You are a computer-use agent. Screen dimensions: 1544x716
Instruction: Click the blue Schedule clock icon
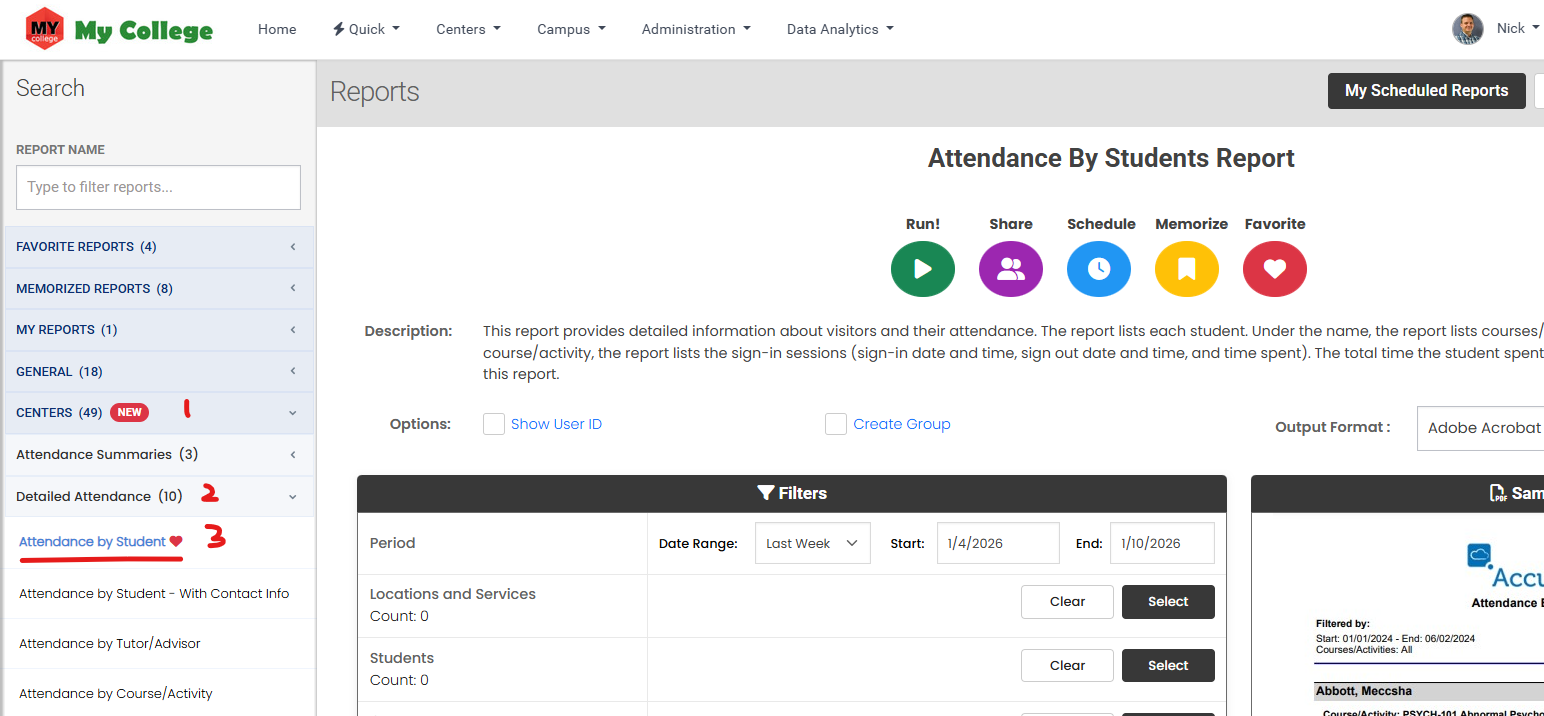coord(1098,269)
